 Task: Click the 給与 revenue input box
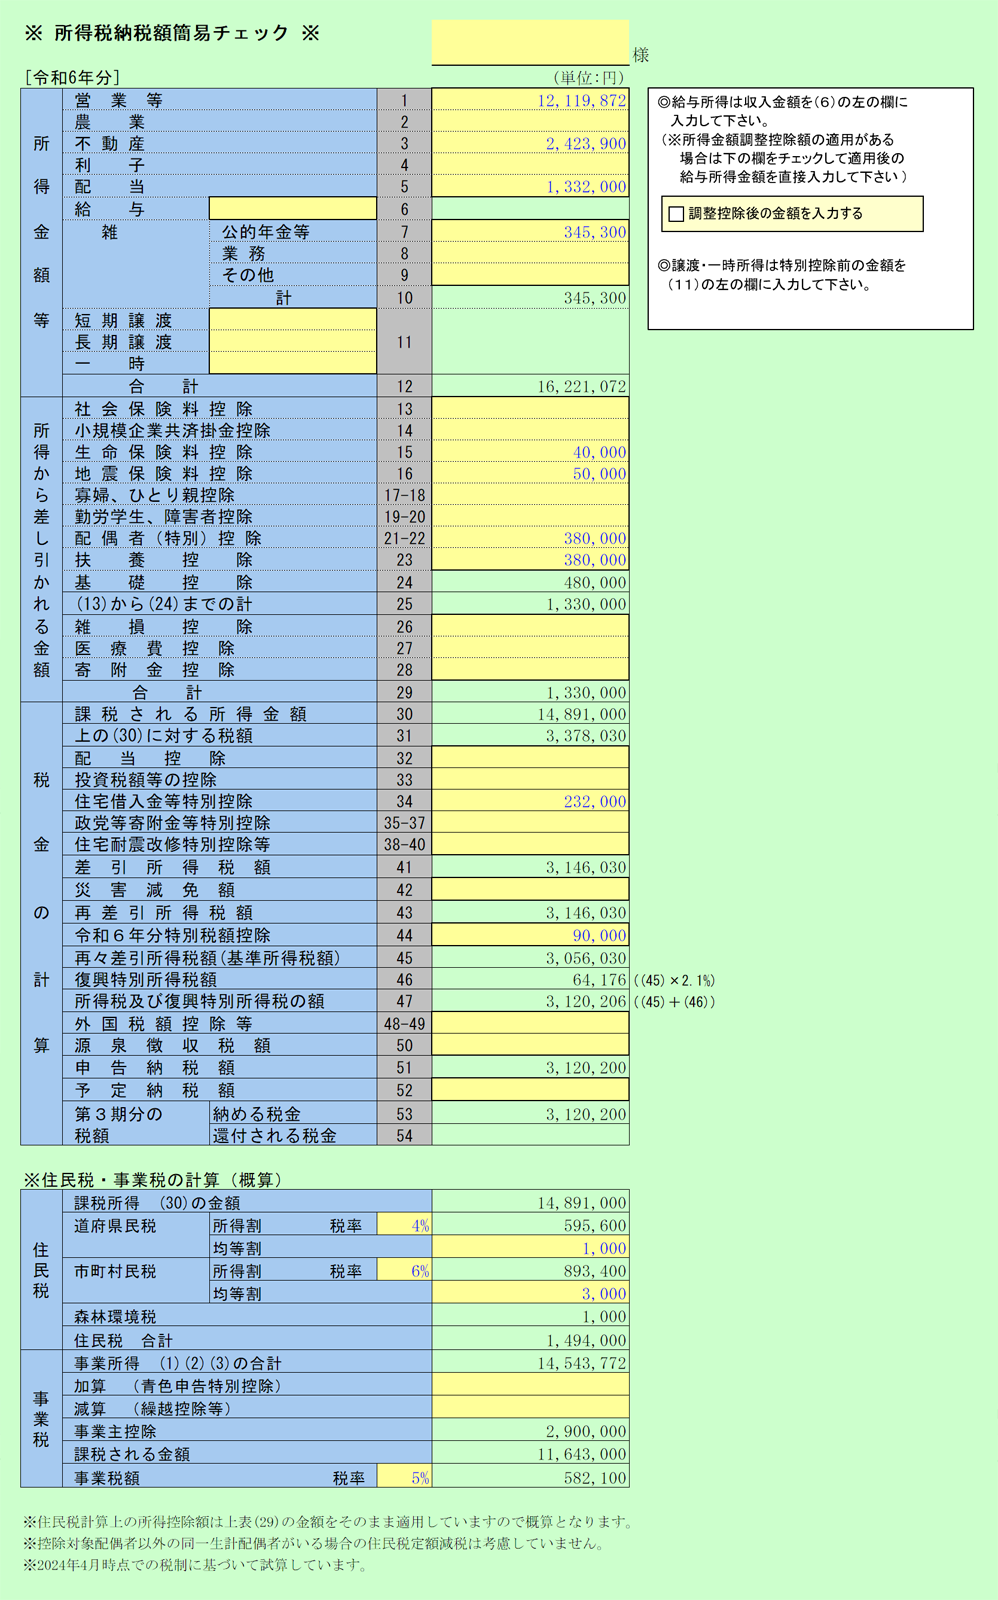[292, 209]
